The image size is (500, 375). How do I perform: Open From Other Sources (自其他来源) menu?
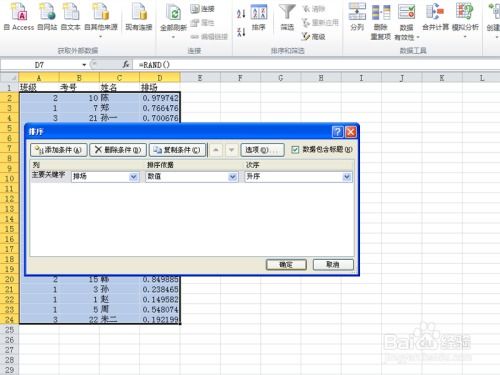point(101,20)
